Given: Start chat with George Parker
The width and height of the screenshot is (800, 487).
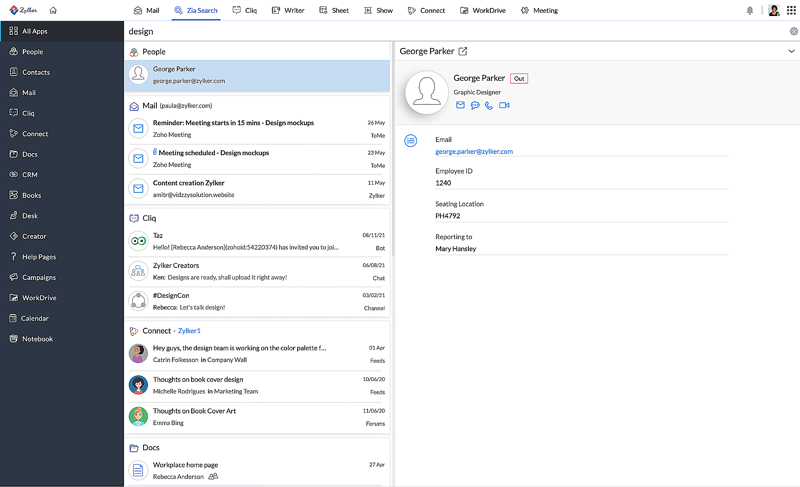Looking at the screenshot, I should 475,105.
